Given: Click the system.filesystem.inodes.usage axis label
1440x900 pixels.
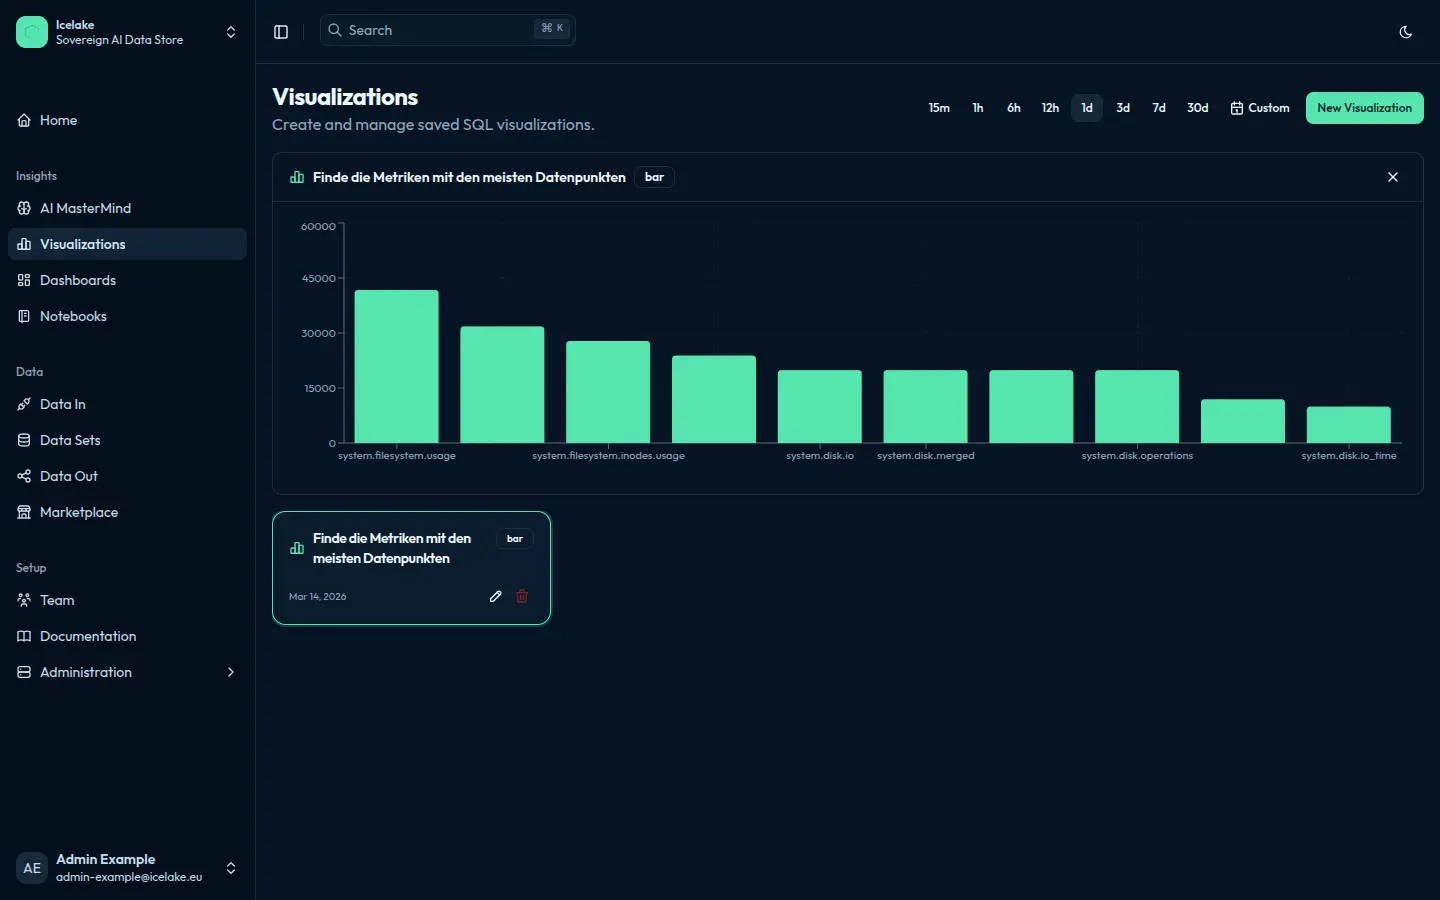Looking at the screenshot, I should pyautogui.click(x=609, y=456).
